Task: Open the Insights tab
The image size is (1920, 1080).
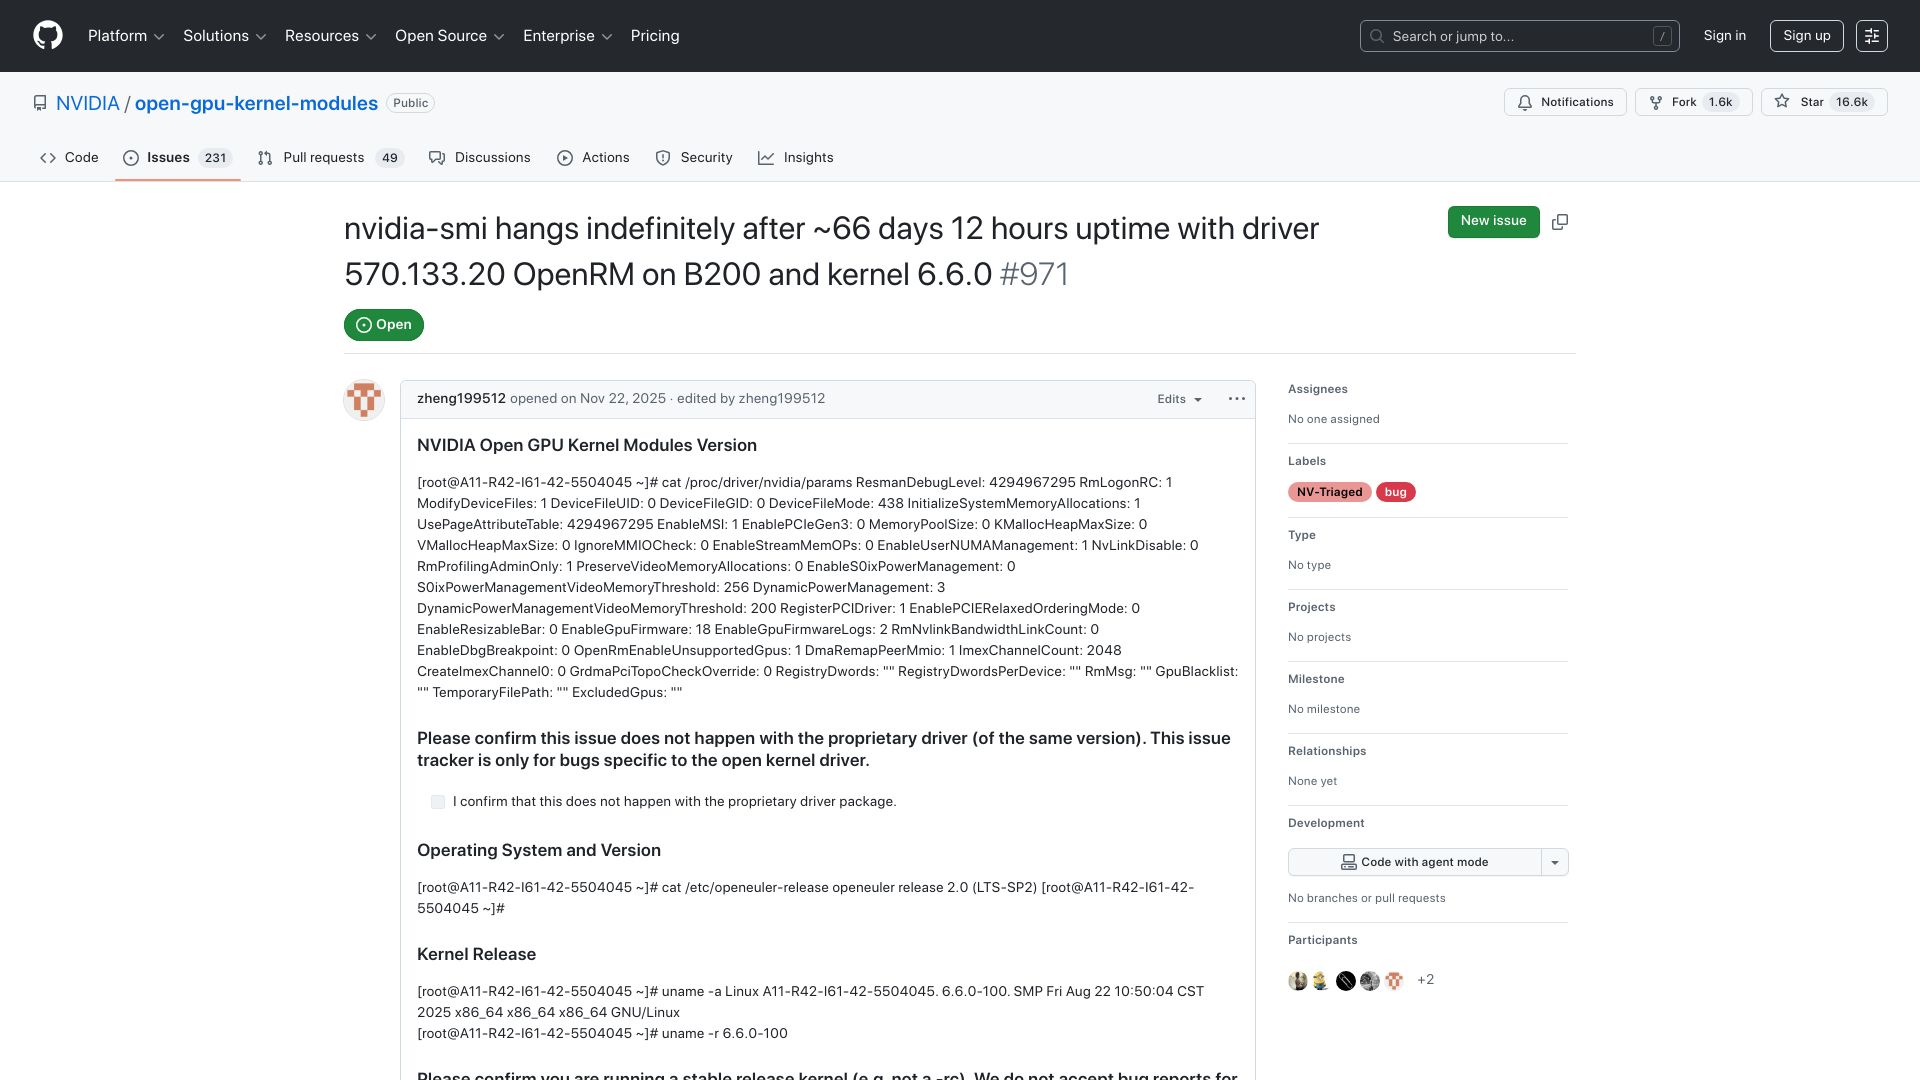Action: (796, 158)
